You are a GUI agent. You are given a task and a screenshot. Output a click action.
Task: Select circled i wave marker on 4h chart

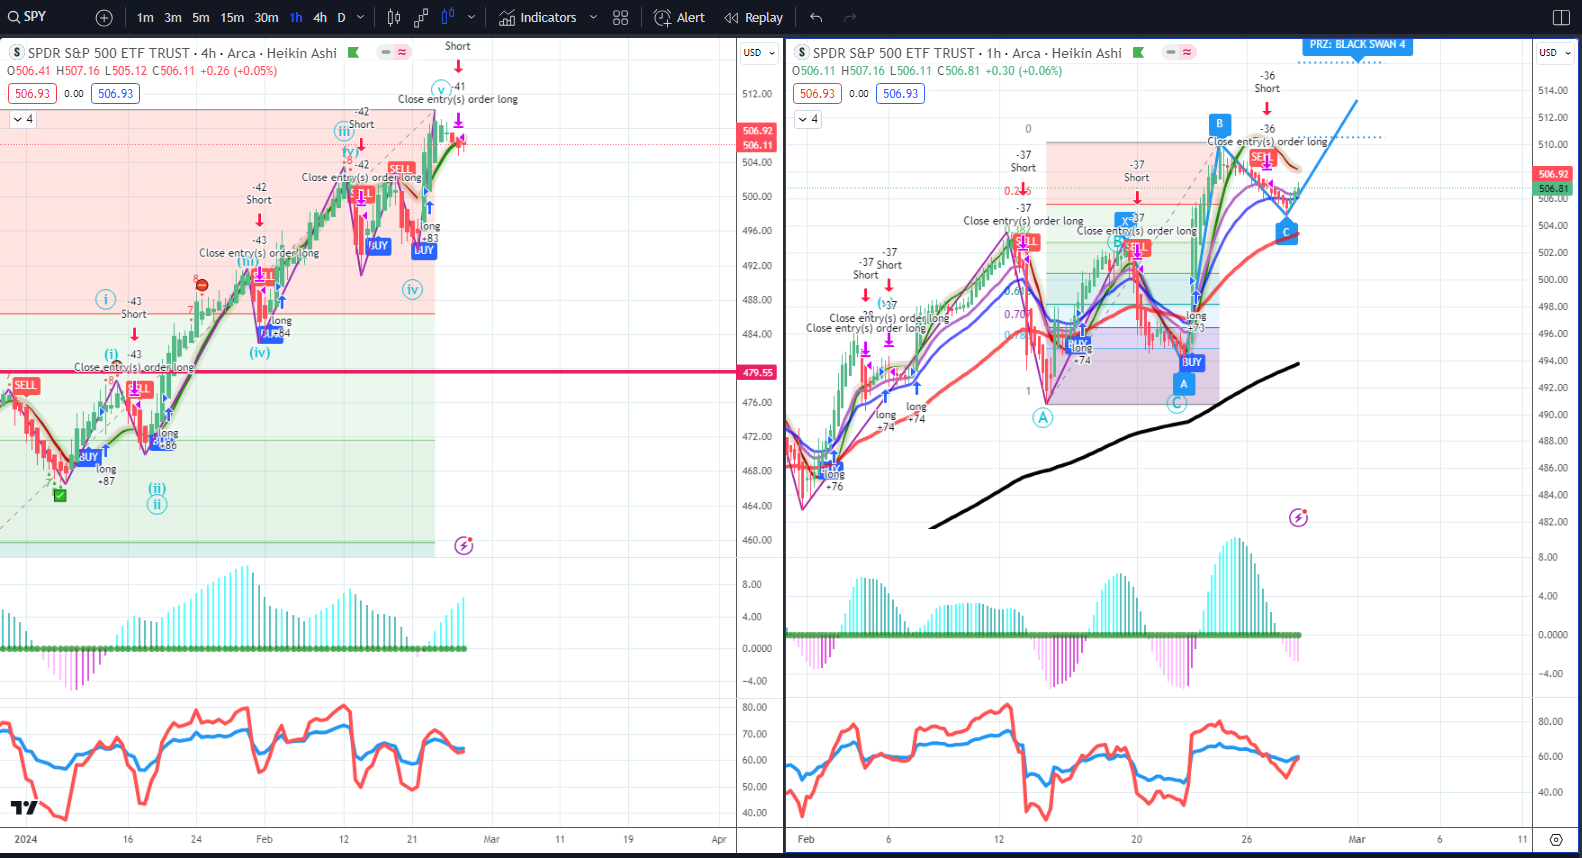pyautogui.click(x=105, y=299)
